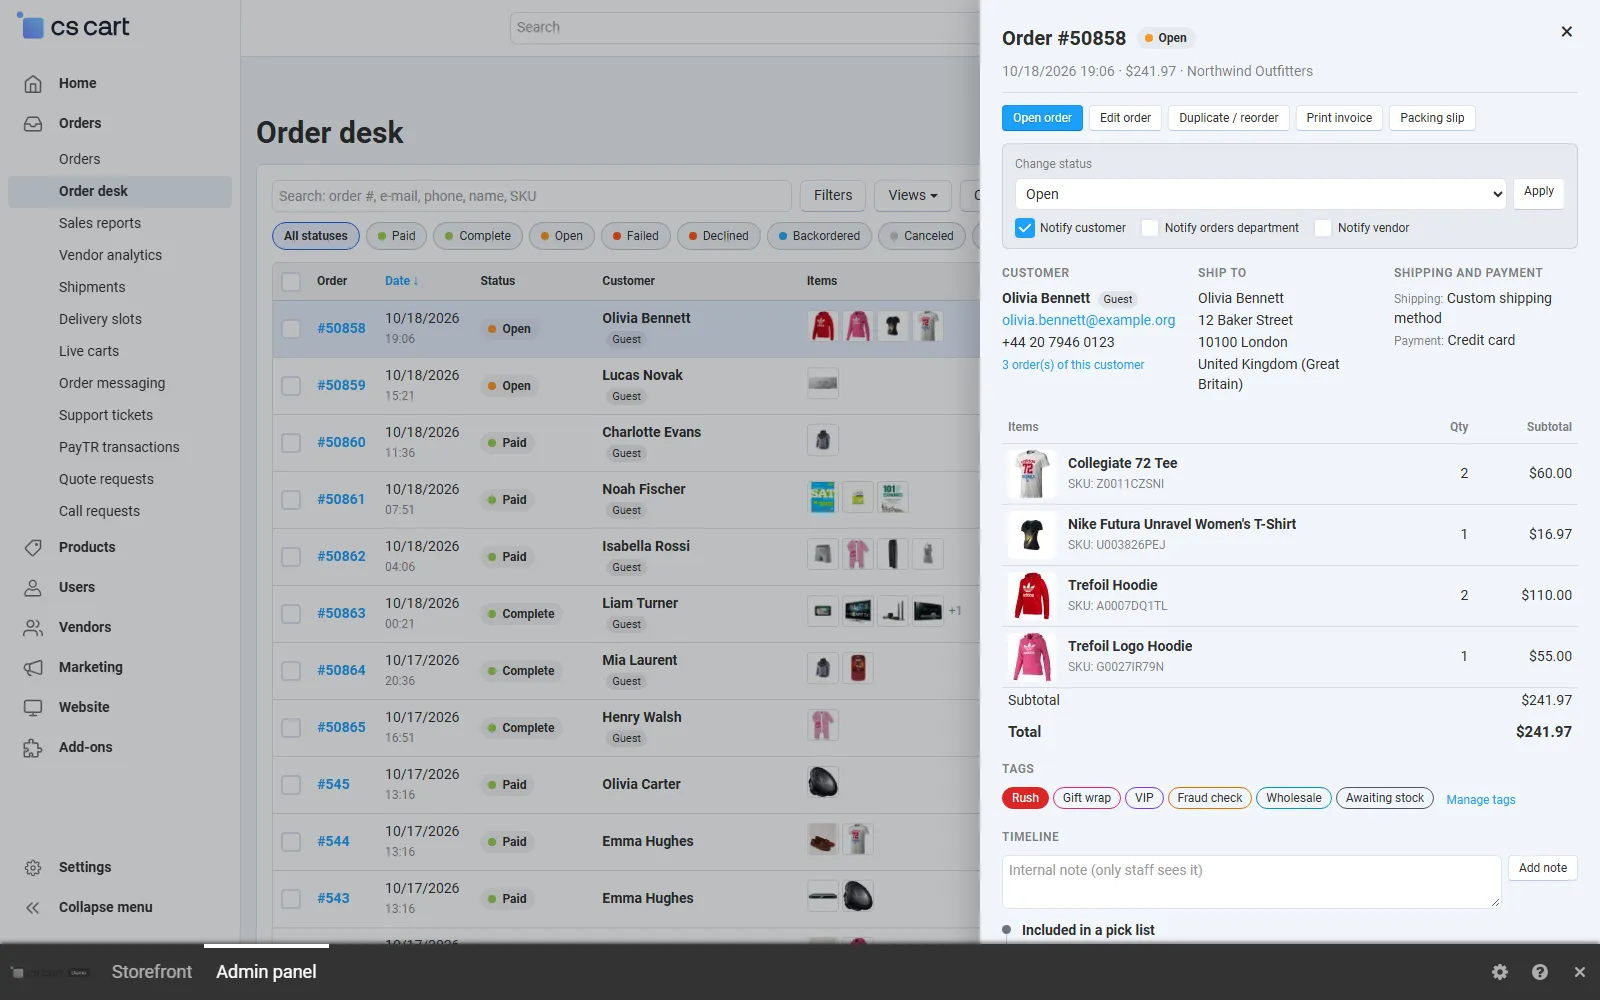Click the order search input field
1600x1000 pixels.
coord(531,196)
